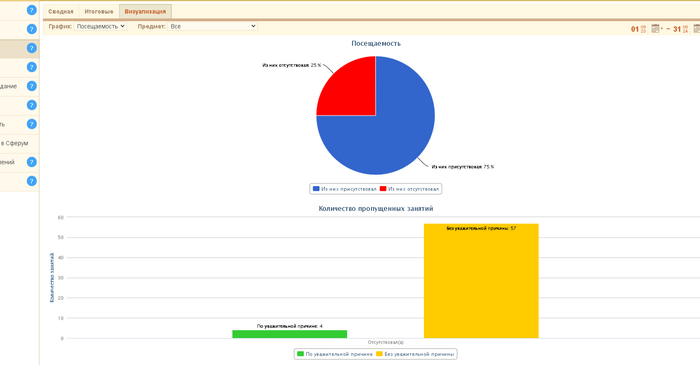
Task: Open the 'в Сферум' sidebar item
Action: [x=14, y=143]
